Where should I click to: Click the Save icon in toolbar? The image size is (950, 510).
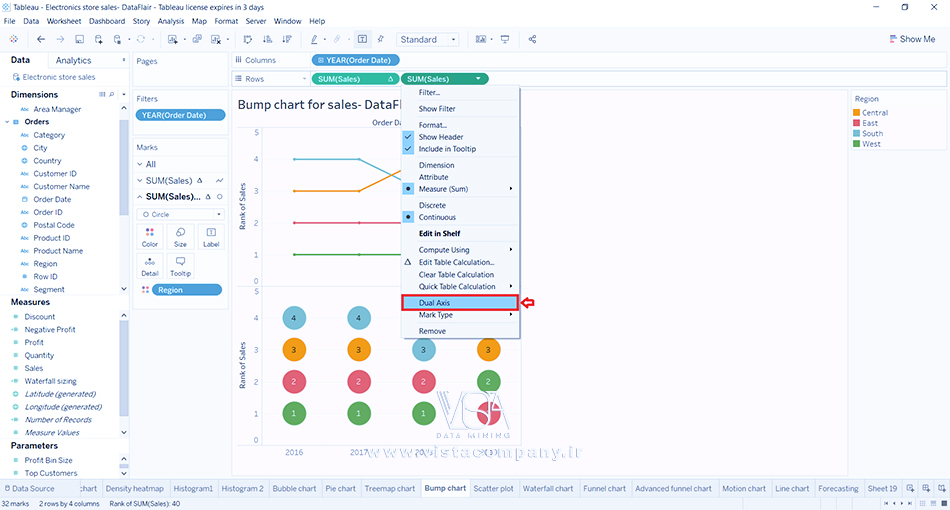79,39
